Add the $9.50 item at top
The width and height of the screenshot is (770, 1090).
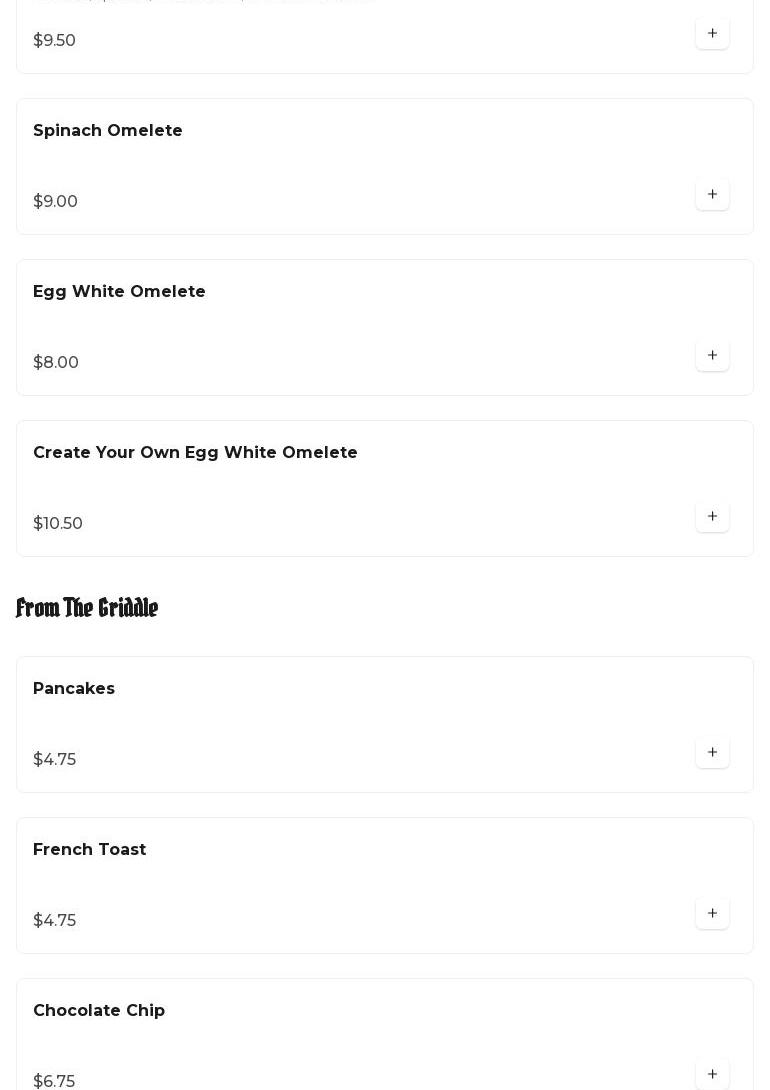pyautogui.click(x=712, y=33)
